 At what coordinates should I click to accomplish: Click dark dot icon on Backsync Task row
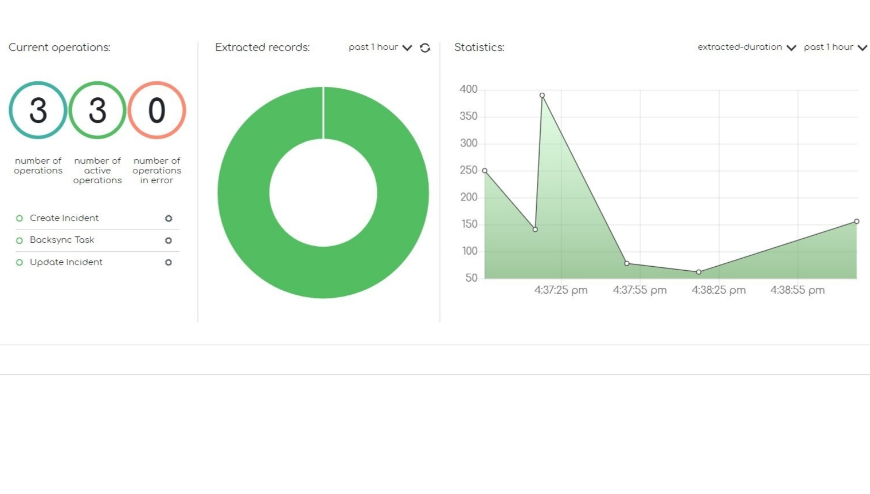tap(169, 240)
